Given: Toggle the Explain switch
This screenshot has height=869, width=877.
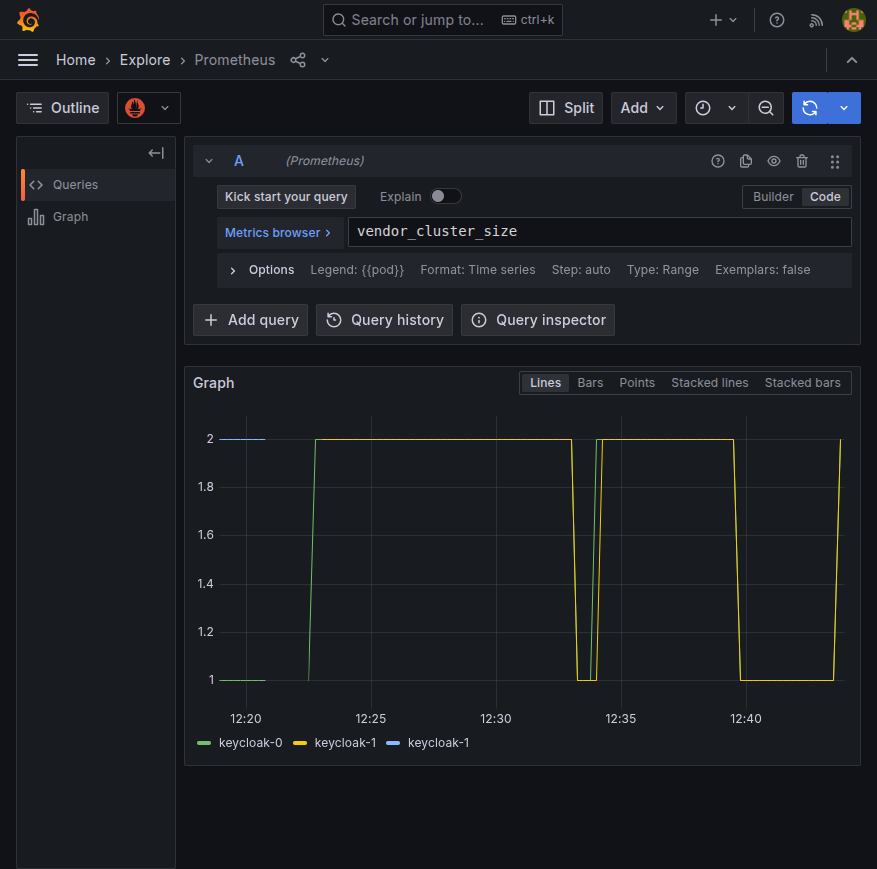Looking at the screenshot, I should coord(445,196).
